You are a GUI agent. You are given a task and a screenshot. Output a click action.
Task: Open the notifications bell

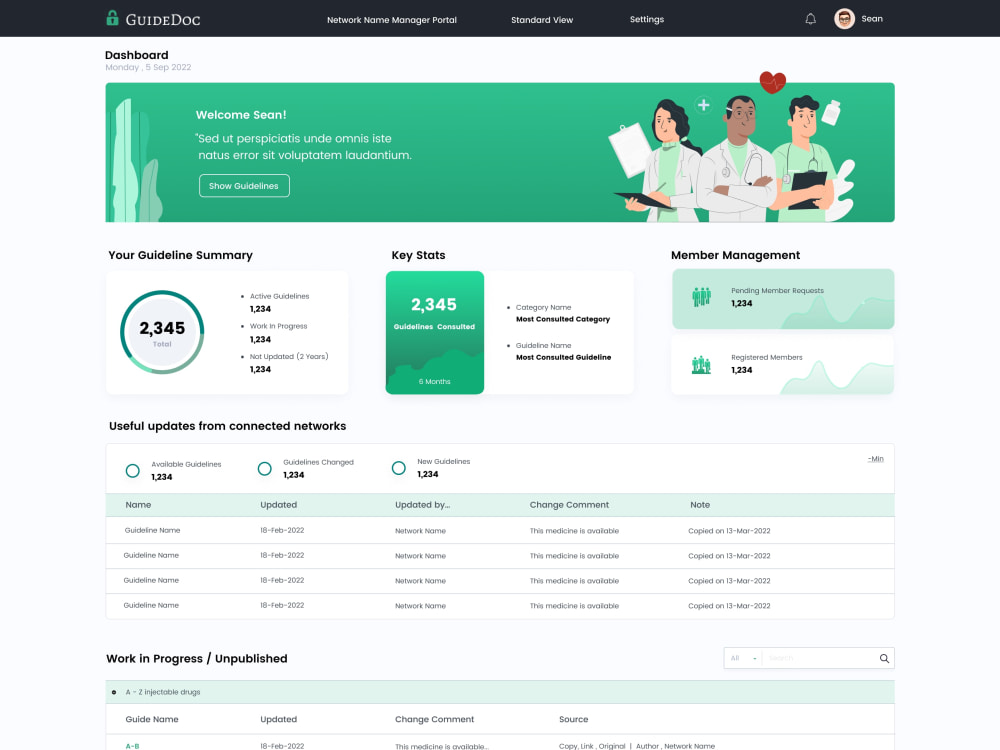(810, 19)
